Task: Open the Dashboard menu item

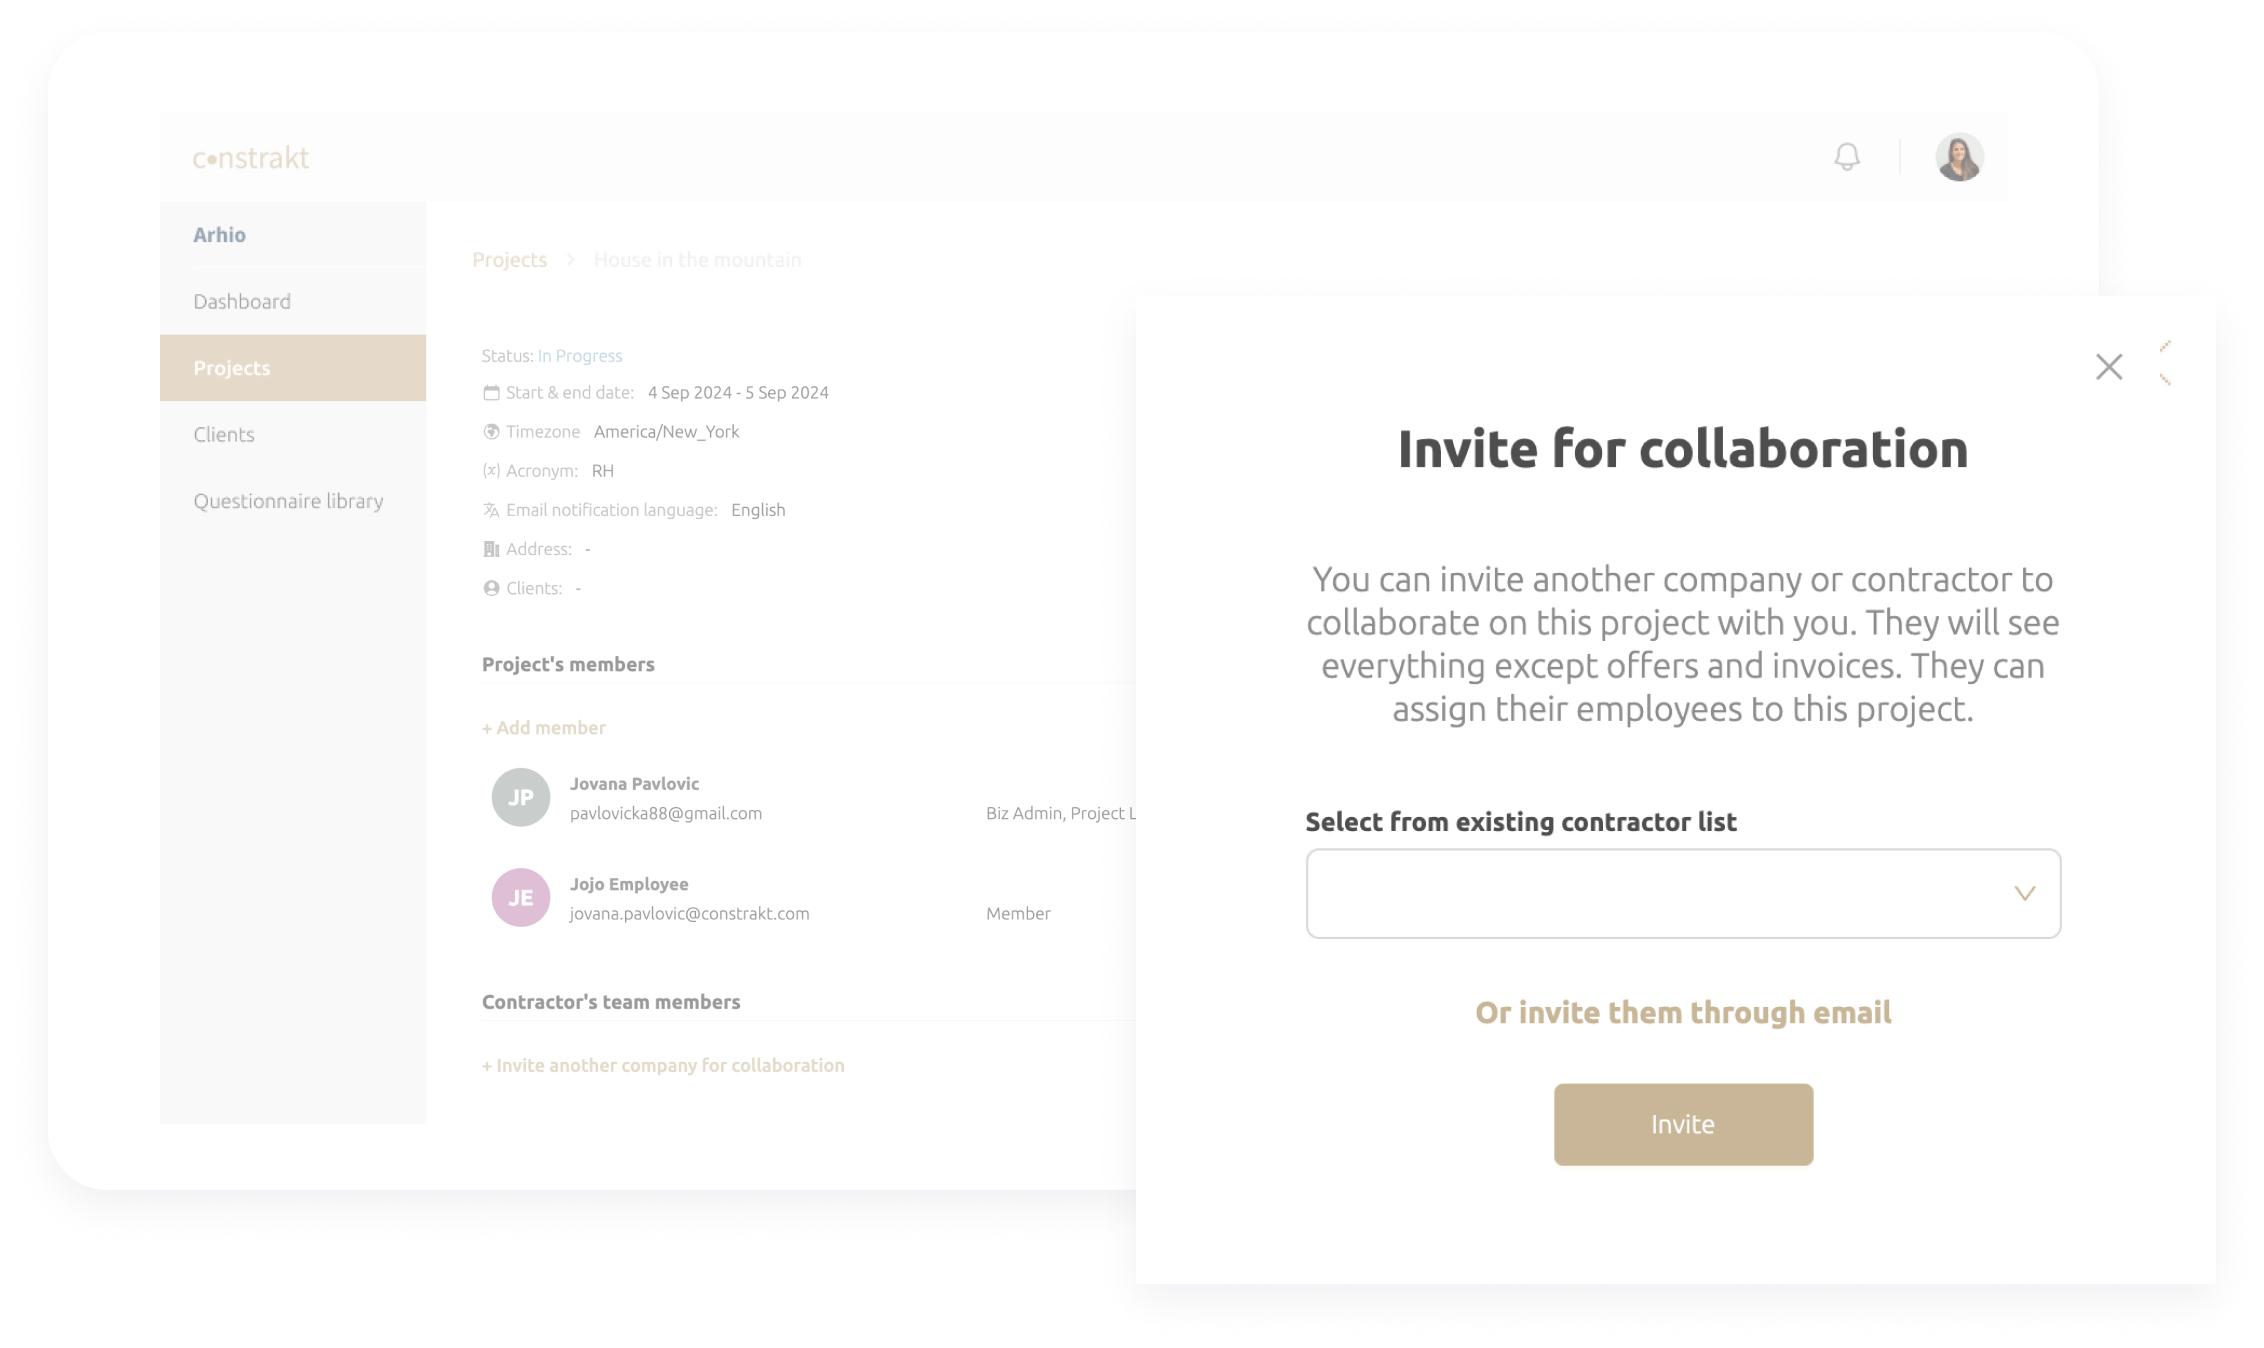Action: point(242,301)
